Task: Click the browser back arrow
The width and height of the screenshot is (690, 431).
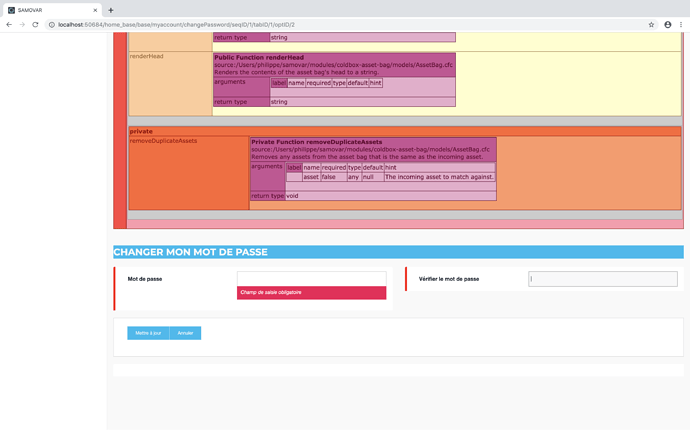Action: point(9,24)
